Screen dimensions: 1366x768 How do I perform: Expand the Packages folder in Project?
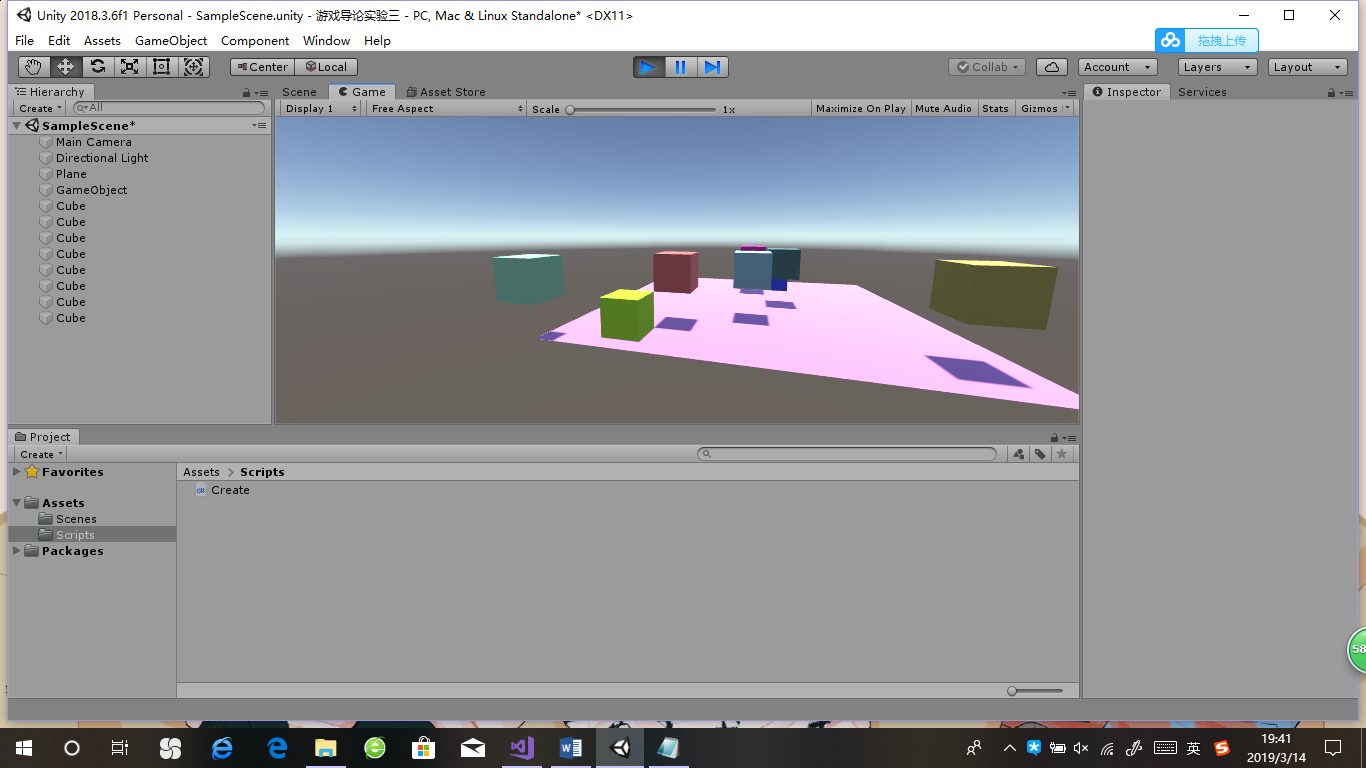coord(16,550)
